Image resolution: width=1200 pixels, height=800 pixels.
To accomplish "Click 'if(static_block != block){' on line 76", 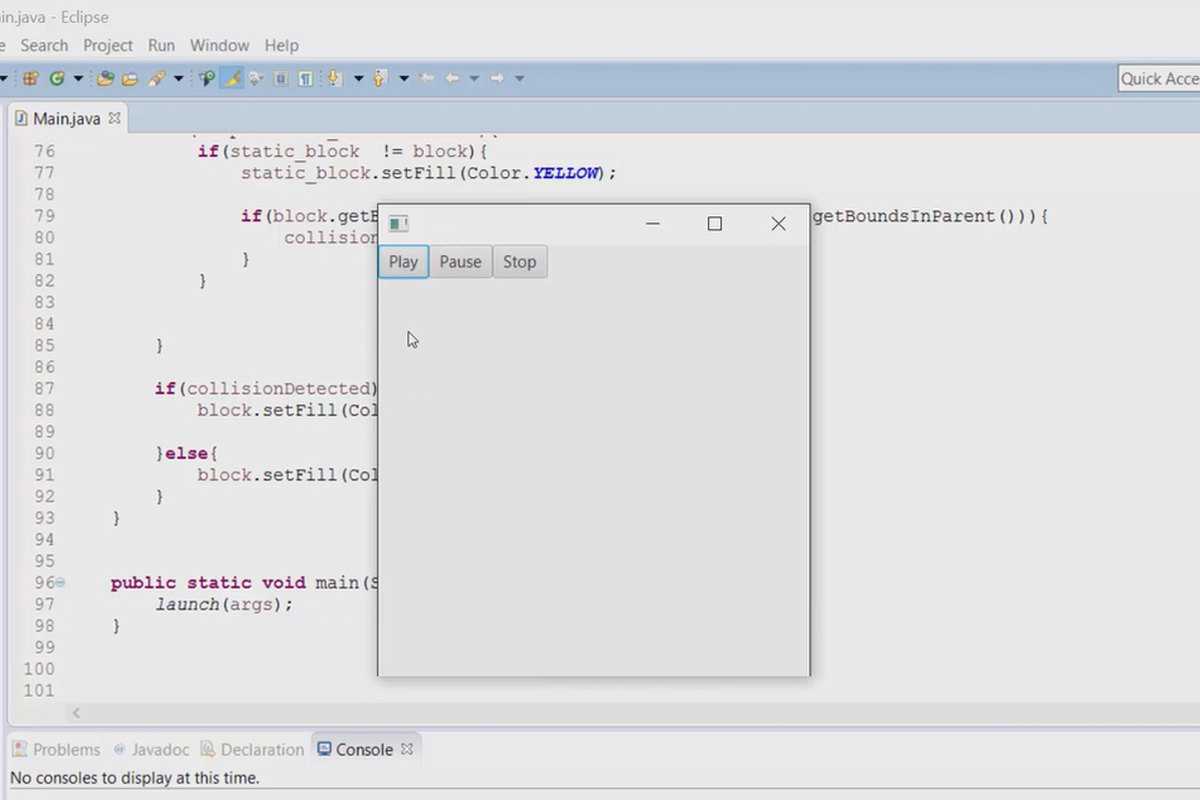I will 342,151.
